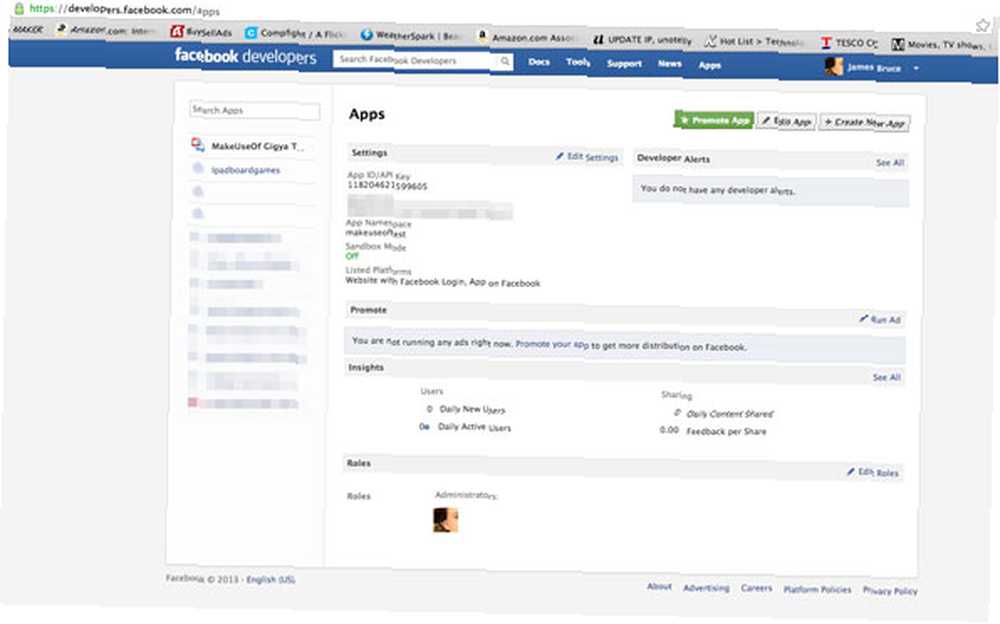Screen dimensions: 1000x624
Task: Click the Run Ad link
Action: point(879,319)
